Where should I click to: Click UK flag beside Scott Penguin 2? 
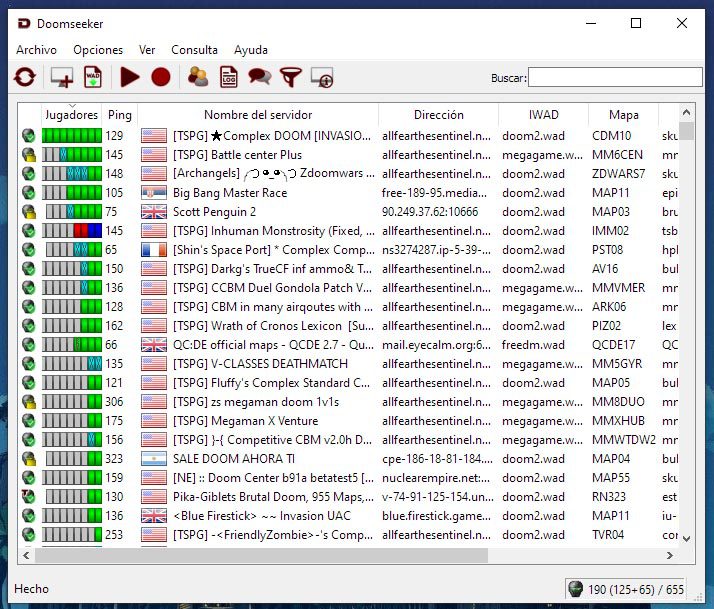[x=154, y=212]
